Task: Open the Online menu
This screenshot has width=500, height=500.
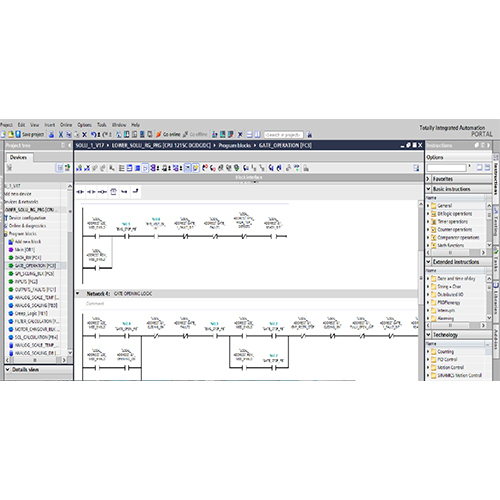Action: [66, 125]
